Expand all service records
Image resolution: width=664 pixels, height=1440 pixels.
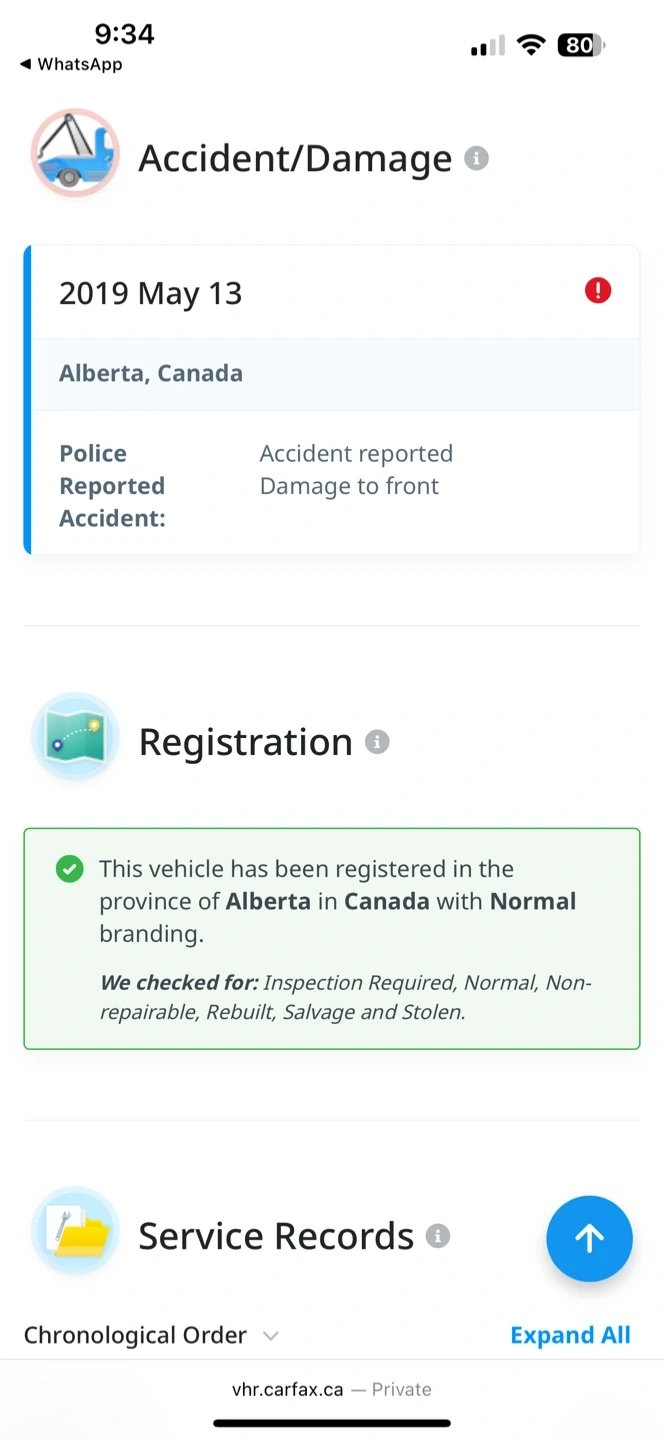point(570,1335)
